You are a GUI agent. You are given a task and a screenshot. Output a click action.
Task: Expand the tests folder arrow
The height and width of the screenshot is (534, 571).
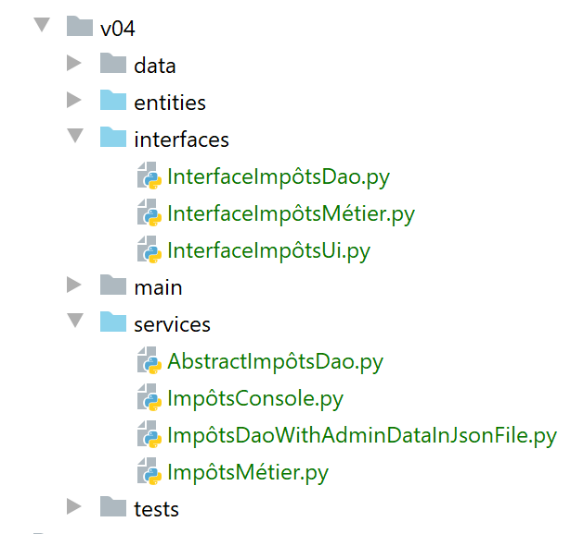click(74, 506)
